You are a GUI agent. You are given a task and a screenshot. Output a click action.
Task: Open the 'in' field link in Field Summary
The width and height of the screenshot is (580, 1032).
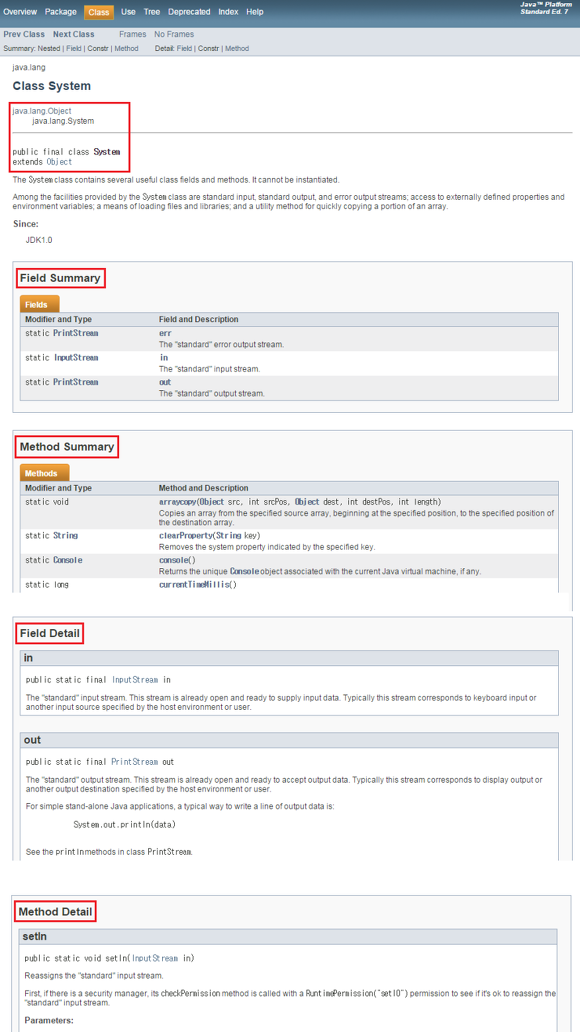[x=164, y=357]
